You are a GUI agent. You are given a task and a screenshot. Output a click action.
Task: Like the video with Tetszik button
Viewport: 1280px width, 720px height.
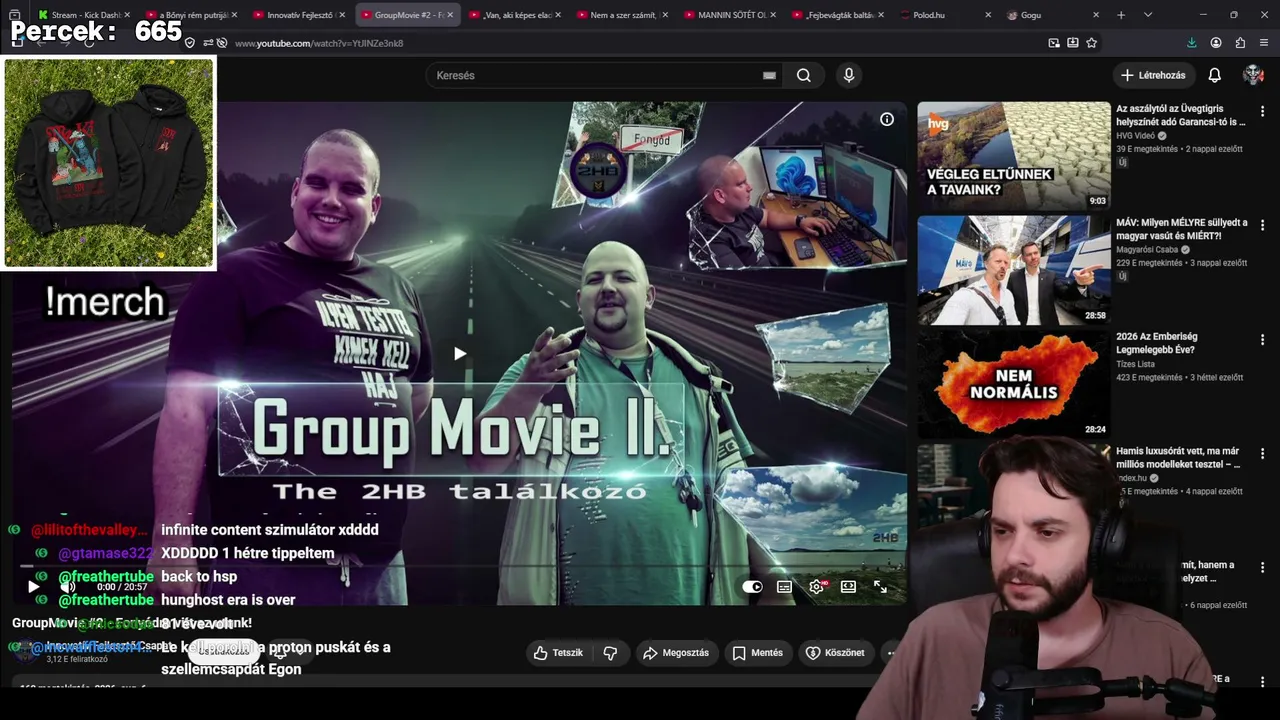point(559,653)
